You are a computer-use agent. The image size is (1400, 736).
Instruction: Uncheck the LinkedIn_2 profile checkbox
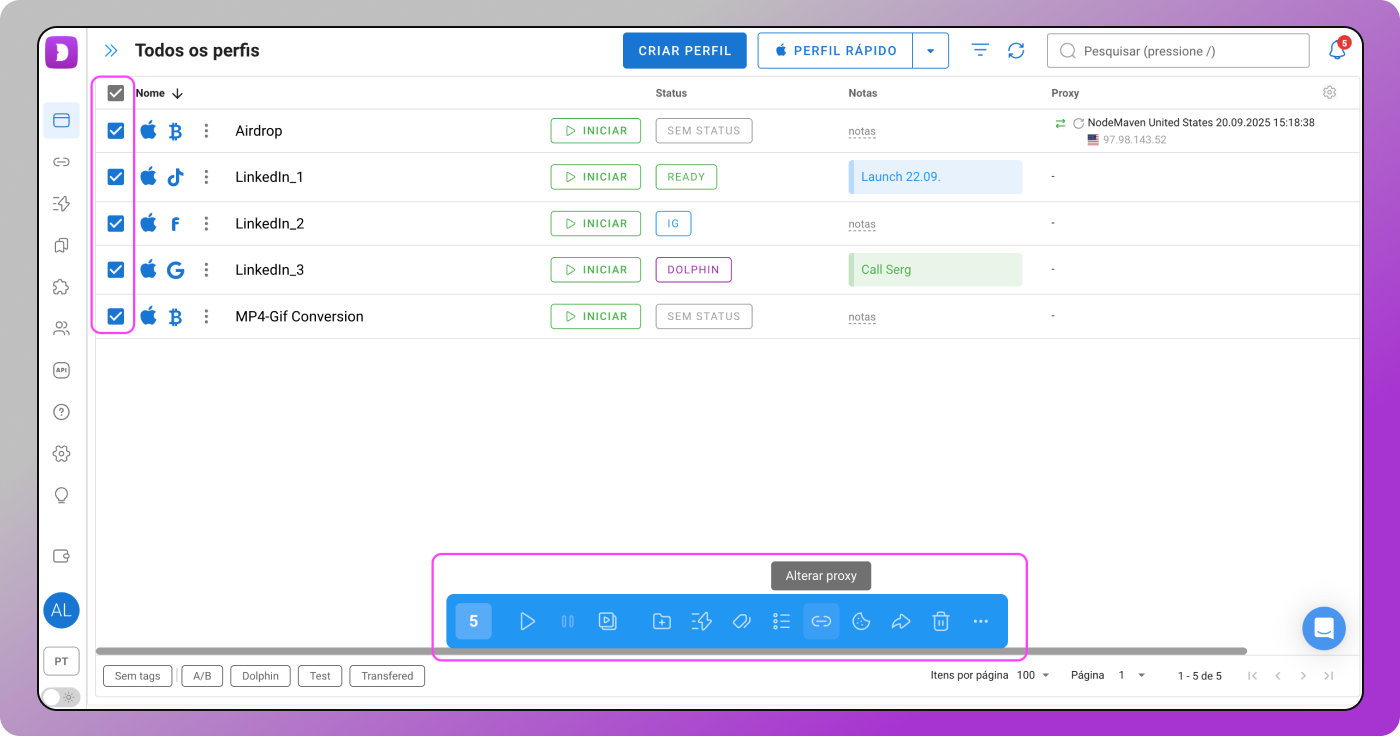pyautogui.click(x=116, y=223)
